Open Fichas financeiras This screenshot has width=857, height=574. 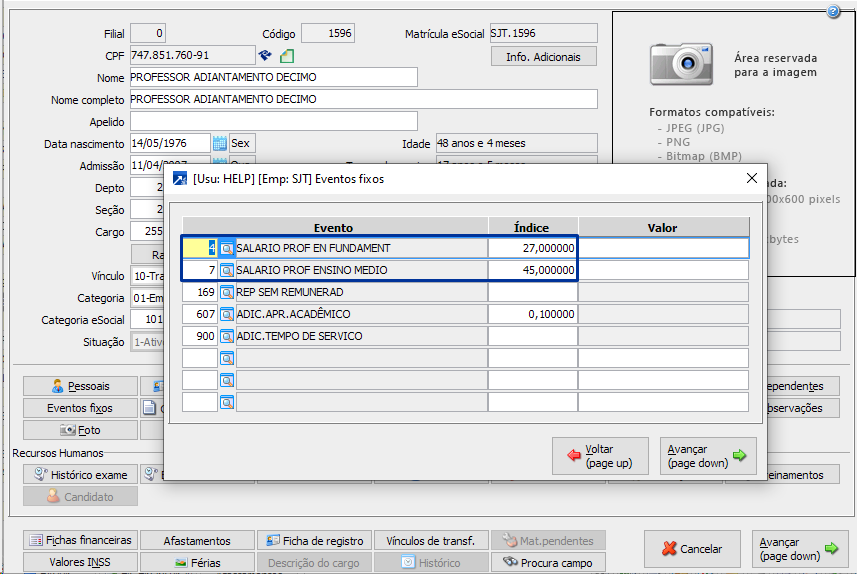(80, 540)
